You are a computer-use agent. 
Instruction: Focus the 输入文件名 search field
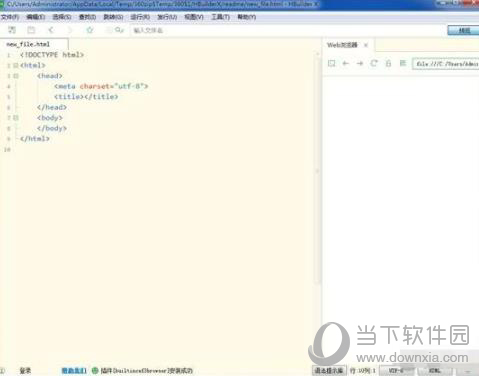(x=287, y=30)
